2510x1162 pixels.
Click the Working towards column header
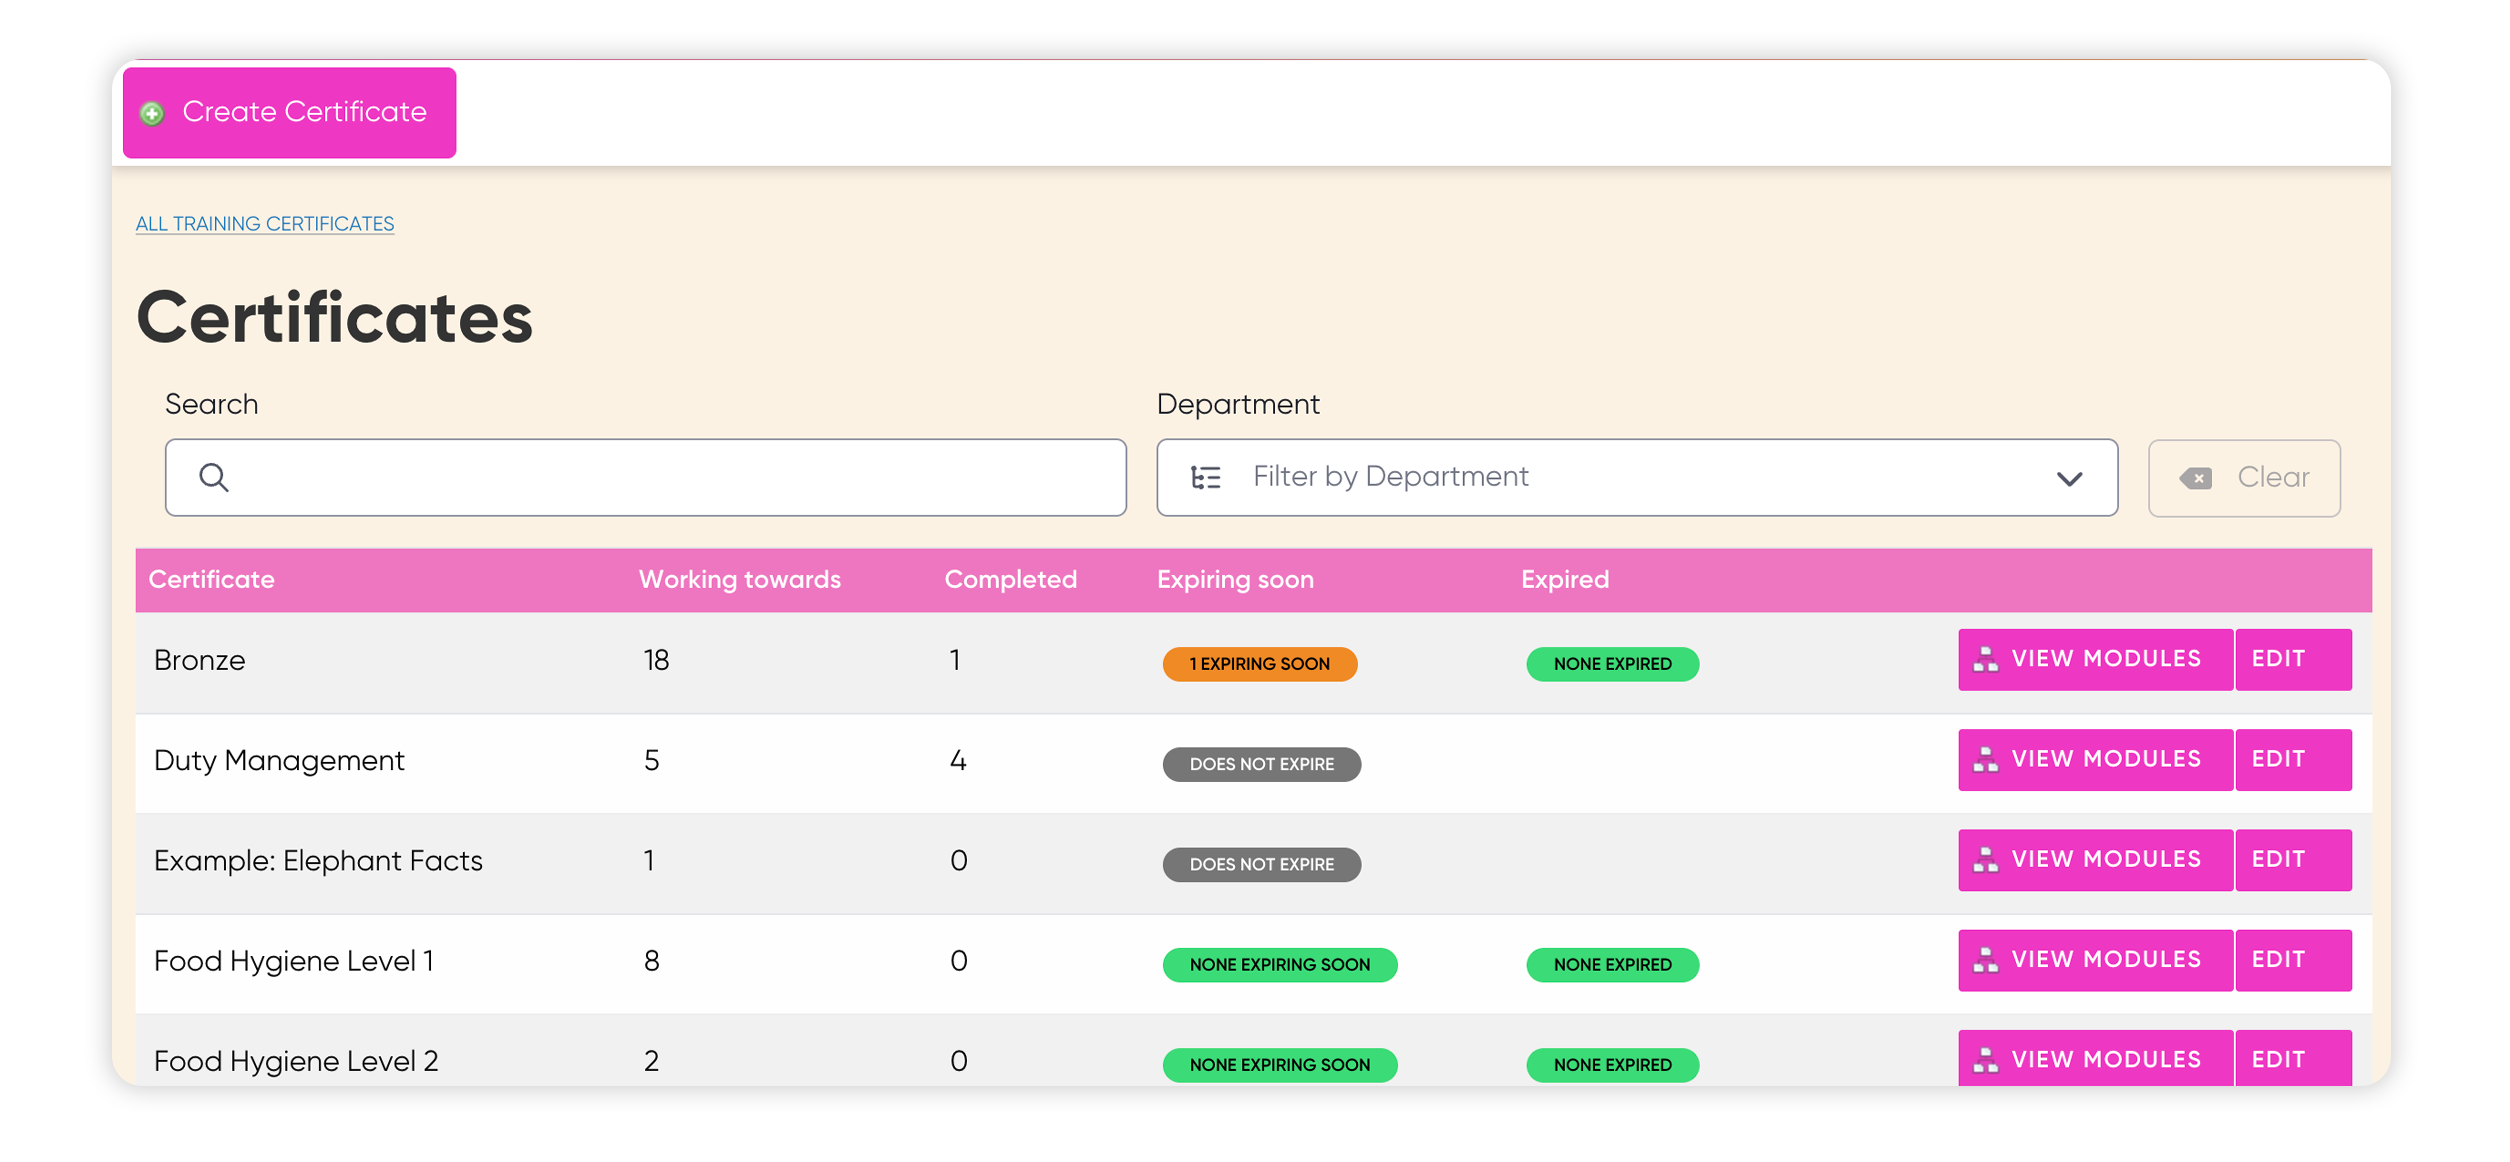tap(740, 580)
